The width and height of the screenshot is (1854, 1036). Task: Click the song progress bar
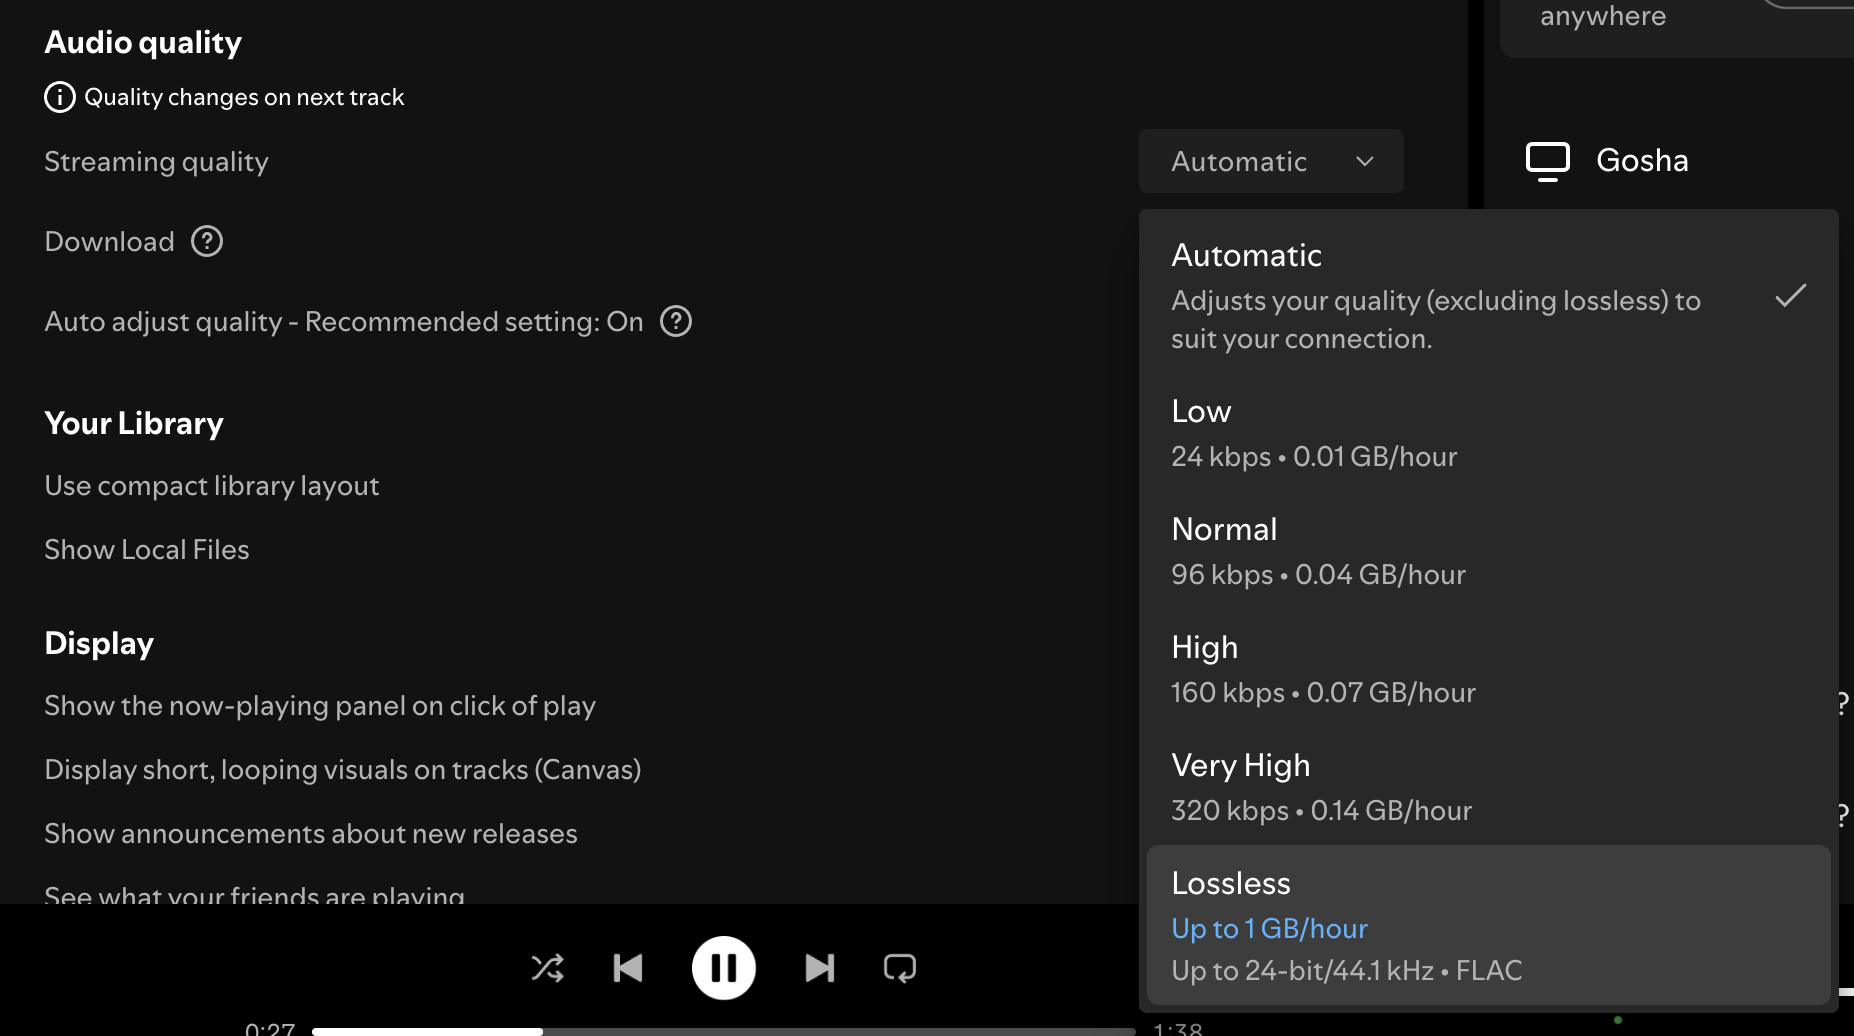click(x=722, y=1030)
